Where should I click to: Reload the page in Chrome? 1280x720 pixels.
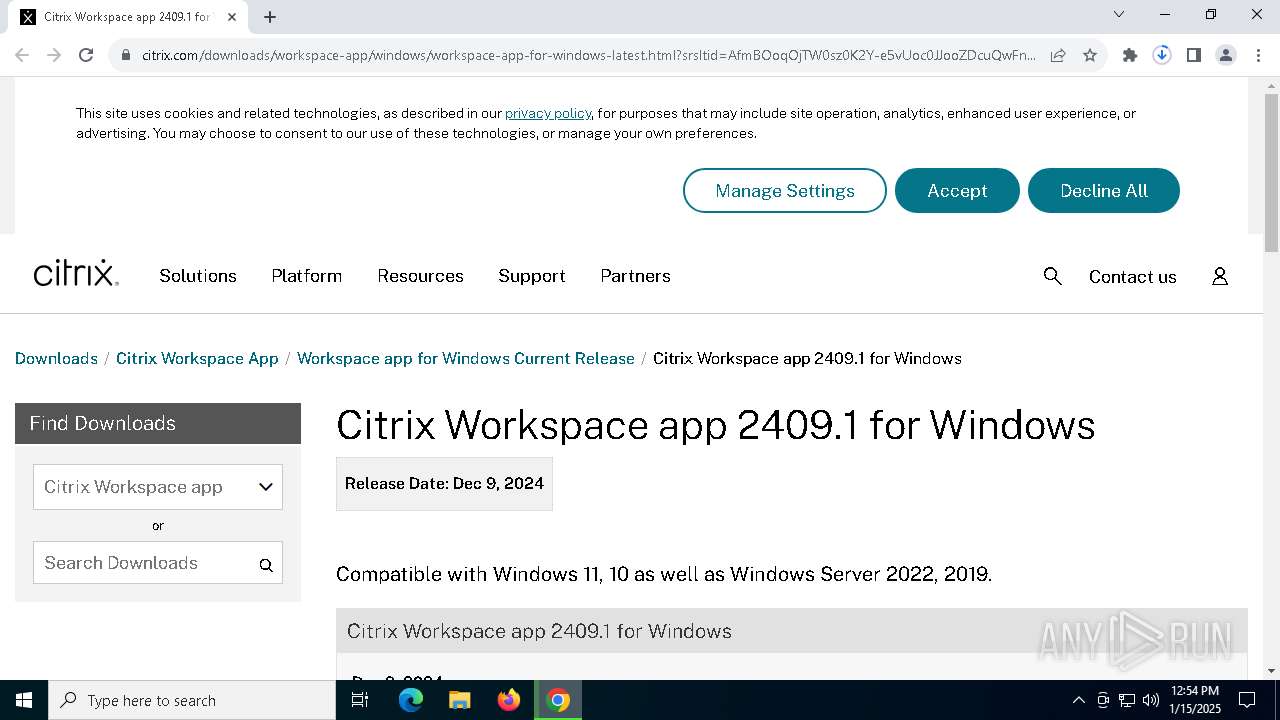coord(86,55)
